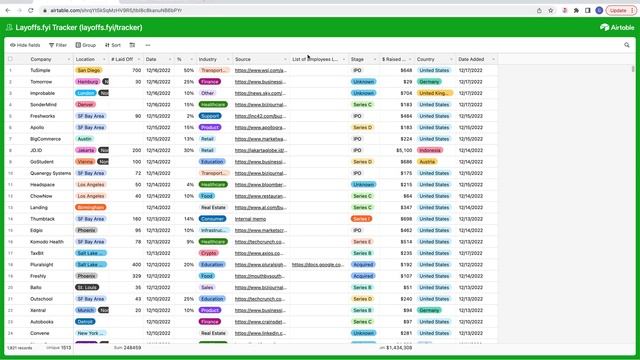Open the Headspace bloomberg source link
Screen dimensions: 640x360
(260, 184)
